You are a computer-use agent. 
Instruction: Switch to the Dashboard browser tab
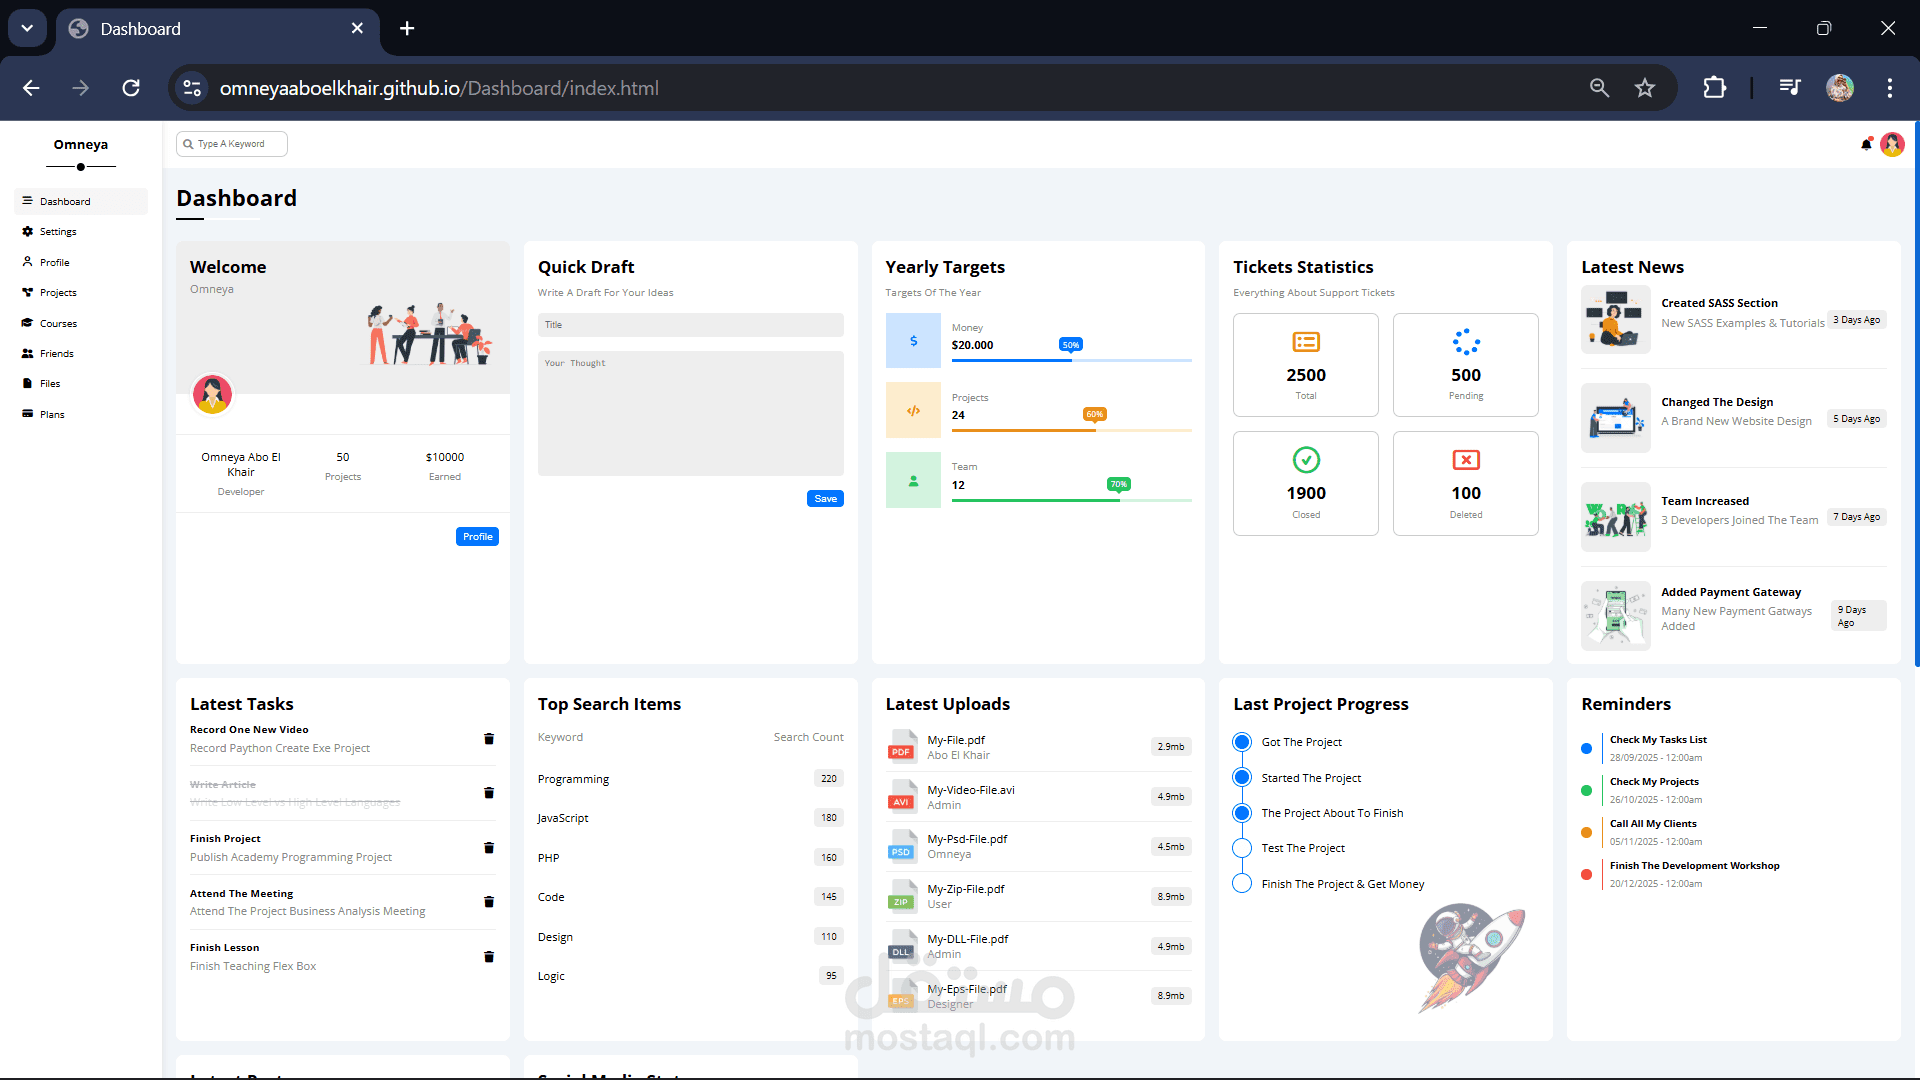tap(140, 29)
